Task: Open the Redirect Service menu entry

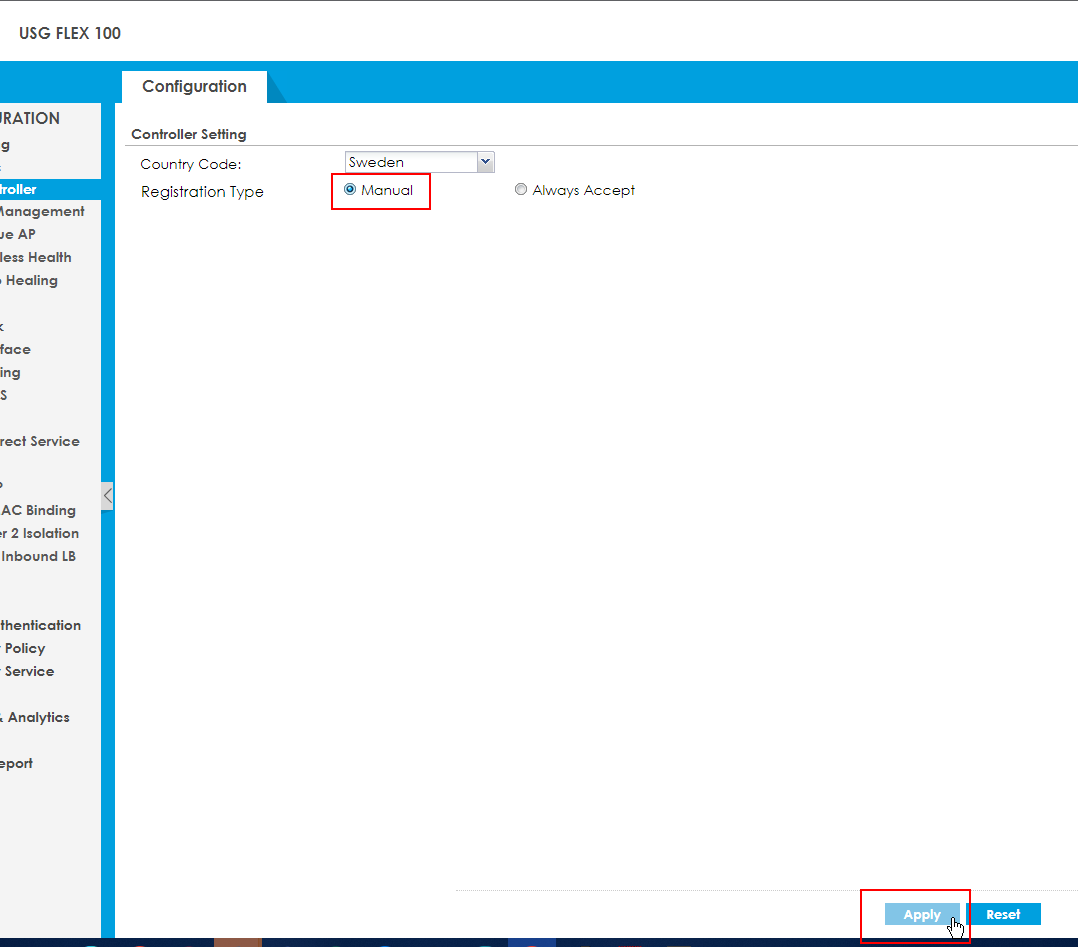Action: 40,441
